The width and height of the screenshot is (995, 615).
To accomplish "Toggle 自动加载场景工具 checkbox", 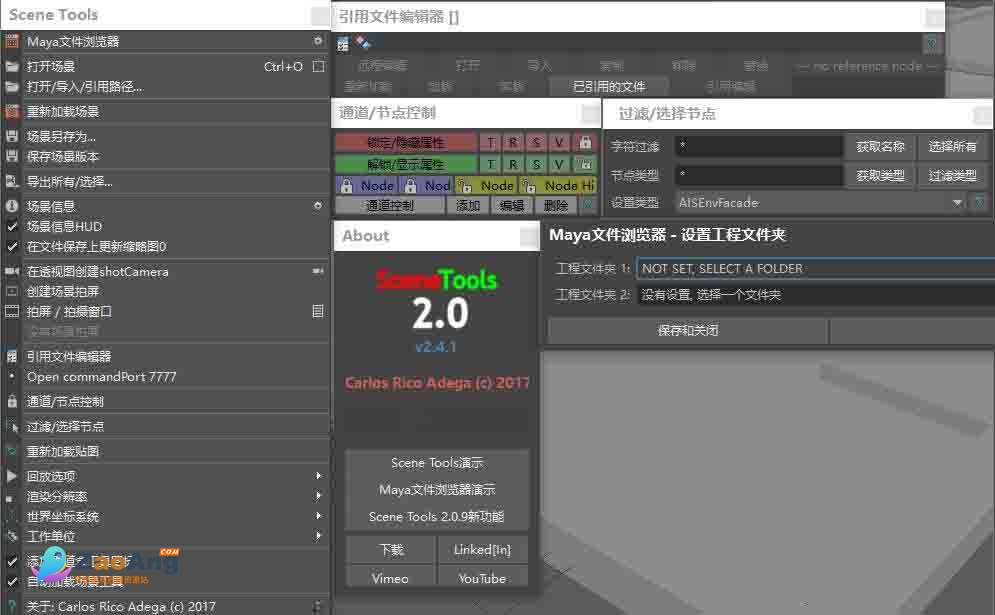I will pyautogui.click(x=12, y=581).
